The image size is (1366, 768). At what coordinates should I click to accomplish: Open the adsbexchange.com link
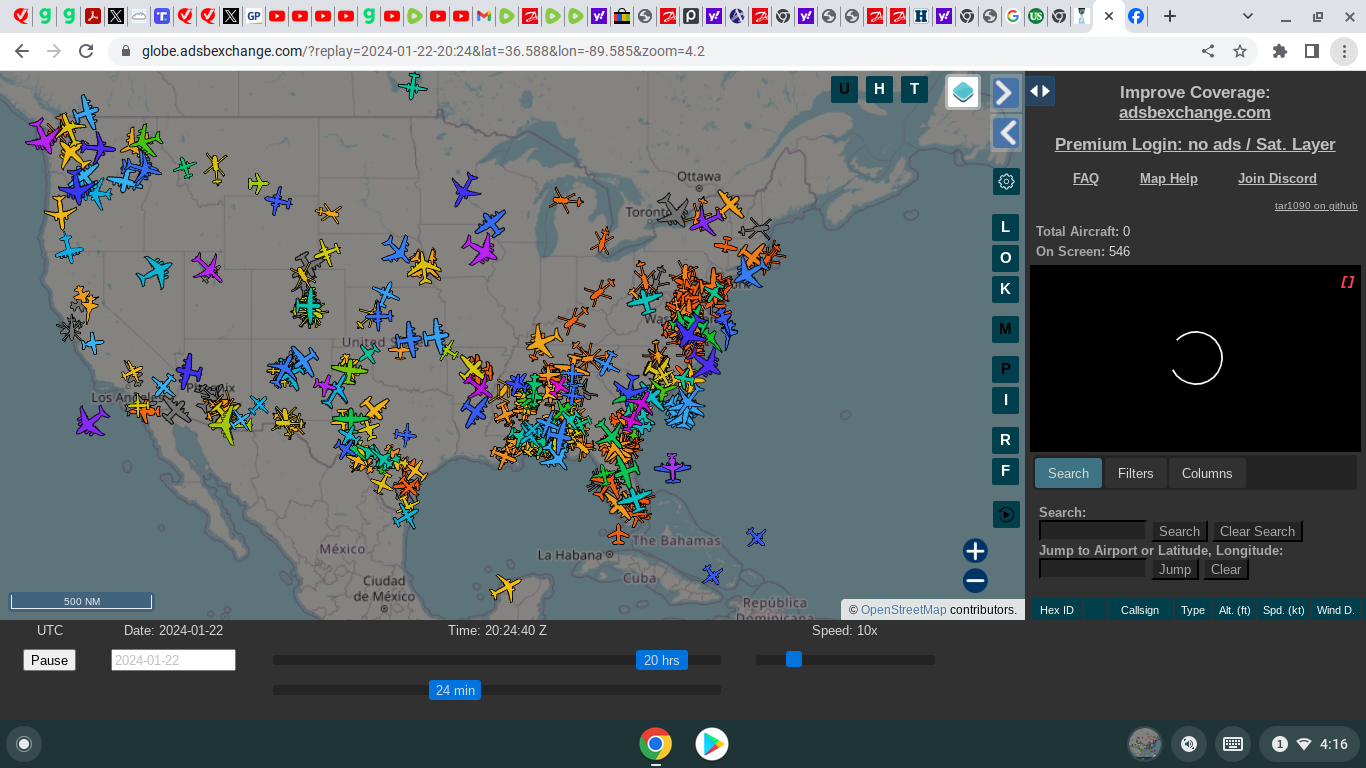1195,113
